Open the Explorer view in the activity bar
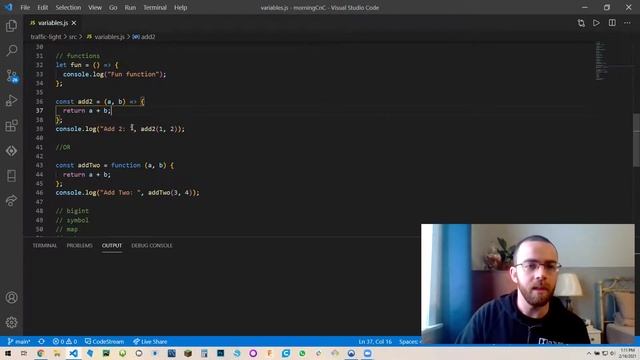Image resolution: width=640 pixels, height=360 pixels. [x=11, y=26]
